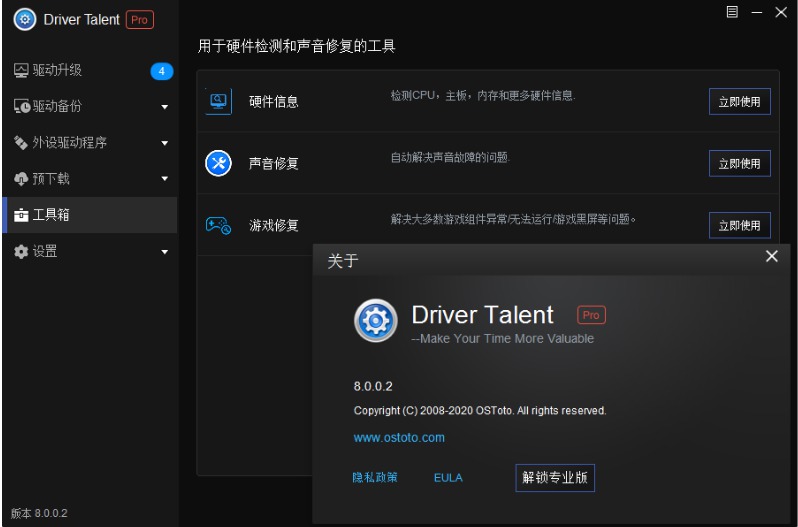Click the 解决大多数游戏组件异常 description
Viewport: 798px width, 527px height.
pos(514,220)
